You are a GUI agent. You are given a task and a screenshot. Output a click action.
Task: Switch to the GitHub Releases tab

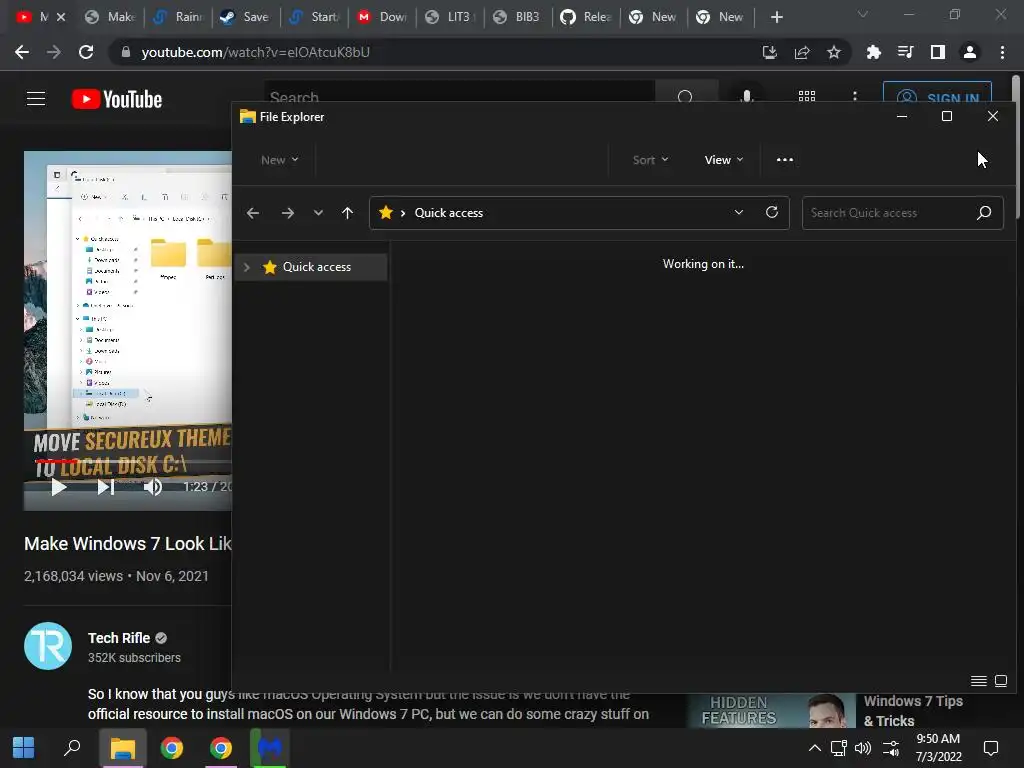click(584, 17)
